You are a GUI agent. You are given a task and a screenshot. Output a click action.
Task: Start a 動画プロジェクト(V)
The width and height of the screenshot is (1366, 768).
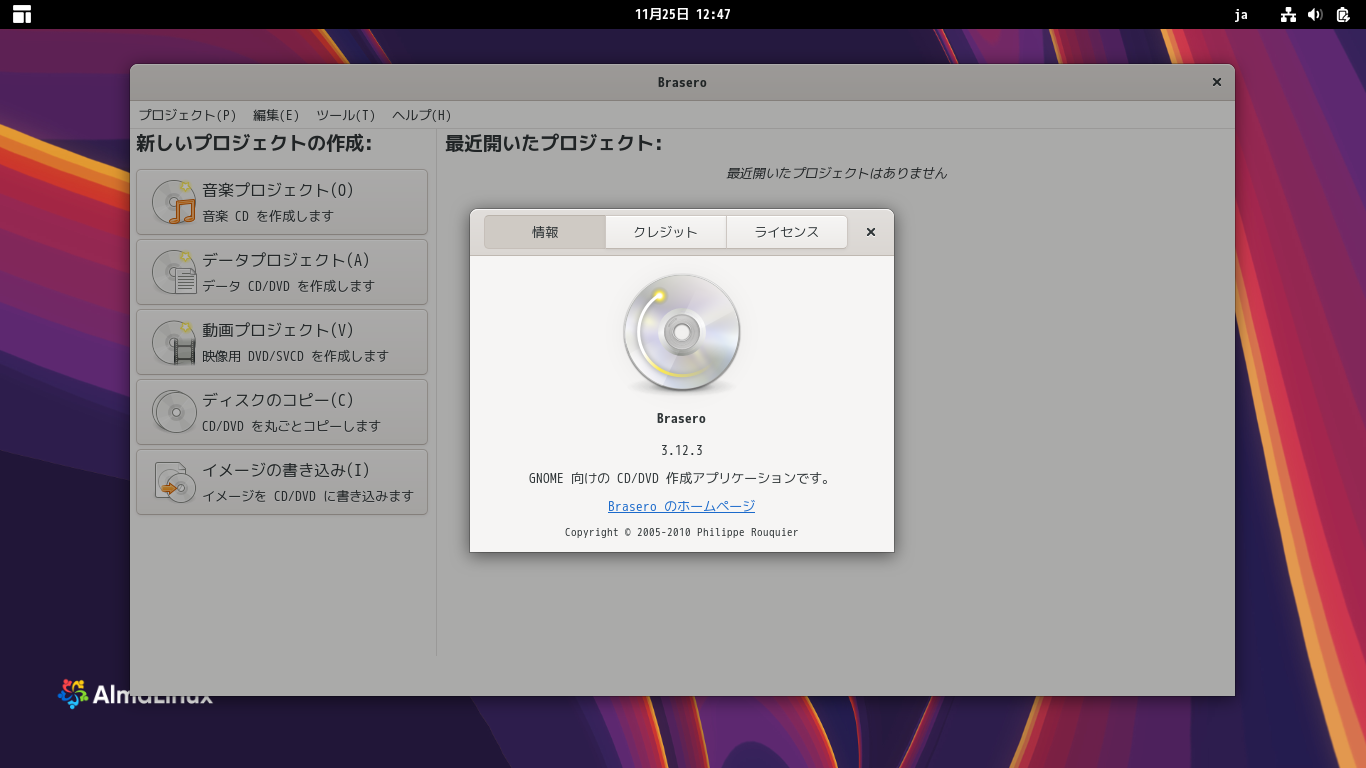click(x=282, y=342)
